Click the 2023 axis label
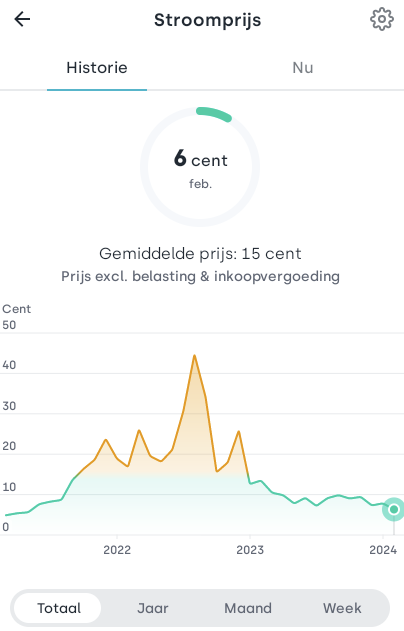 (x=250, y=550)
